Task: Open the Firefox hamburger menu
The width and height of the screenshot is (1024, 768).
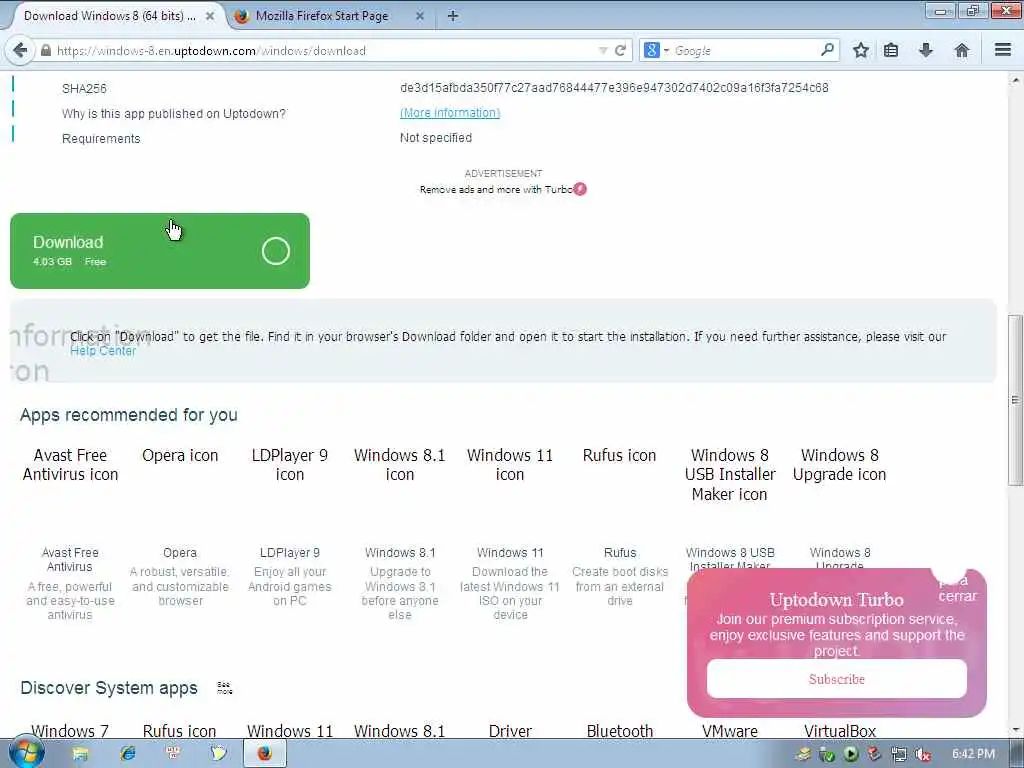Action: tap(1002, 50)
